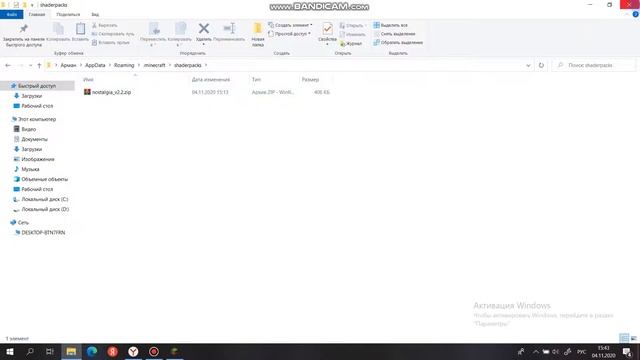
Task: Show hidden tray icons chevron
Action: click(536, 351)
